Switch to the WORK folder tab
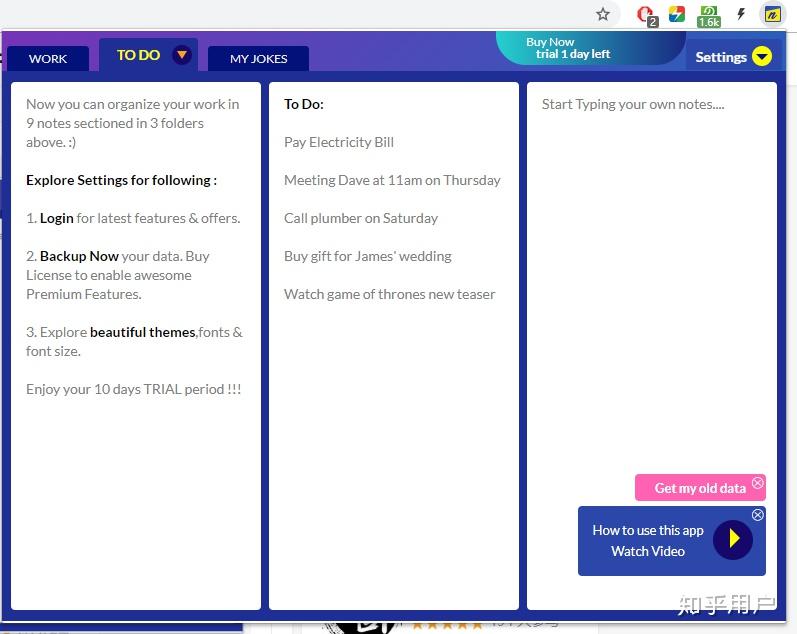 tap(48, 58)
